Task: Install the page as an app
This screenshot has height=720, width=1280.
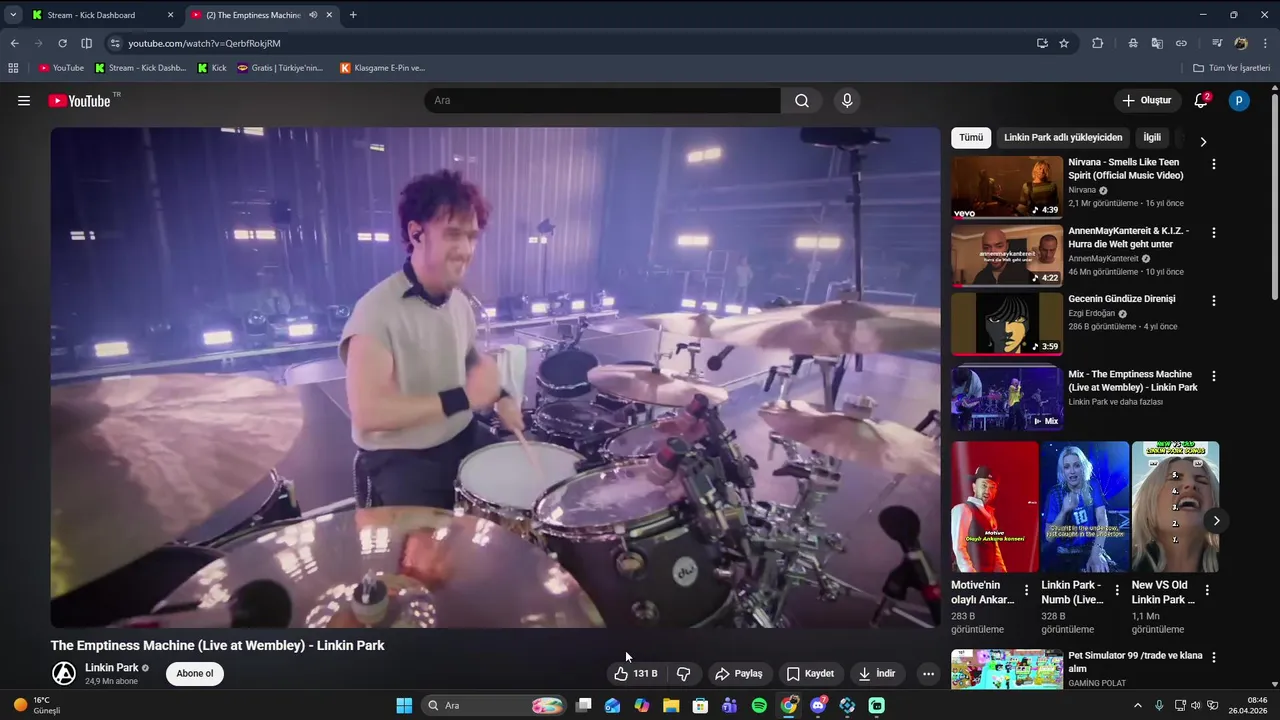Action: (x=1042, y=43)
